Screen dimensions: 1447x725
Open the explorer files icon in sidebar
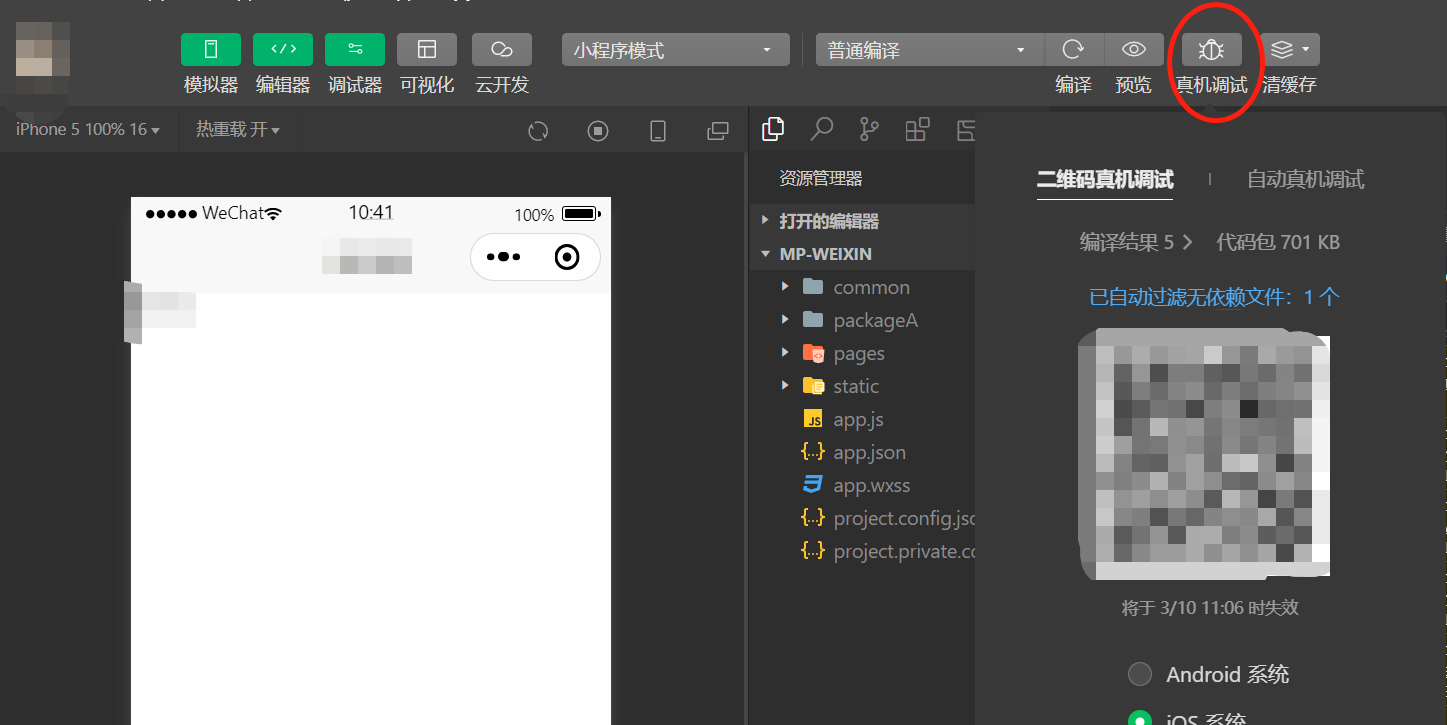pos(773,129)
